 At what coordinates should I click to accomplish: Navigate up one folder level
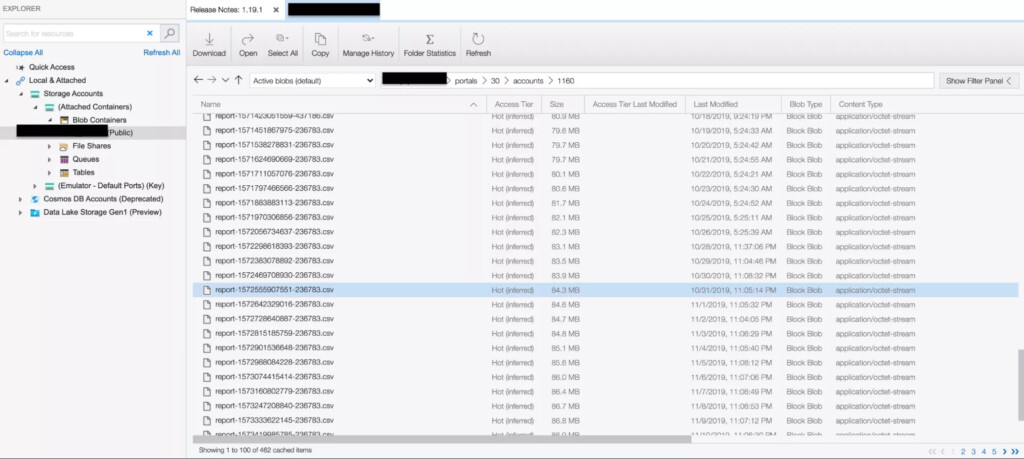(x=238, y=80)
